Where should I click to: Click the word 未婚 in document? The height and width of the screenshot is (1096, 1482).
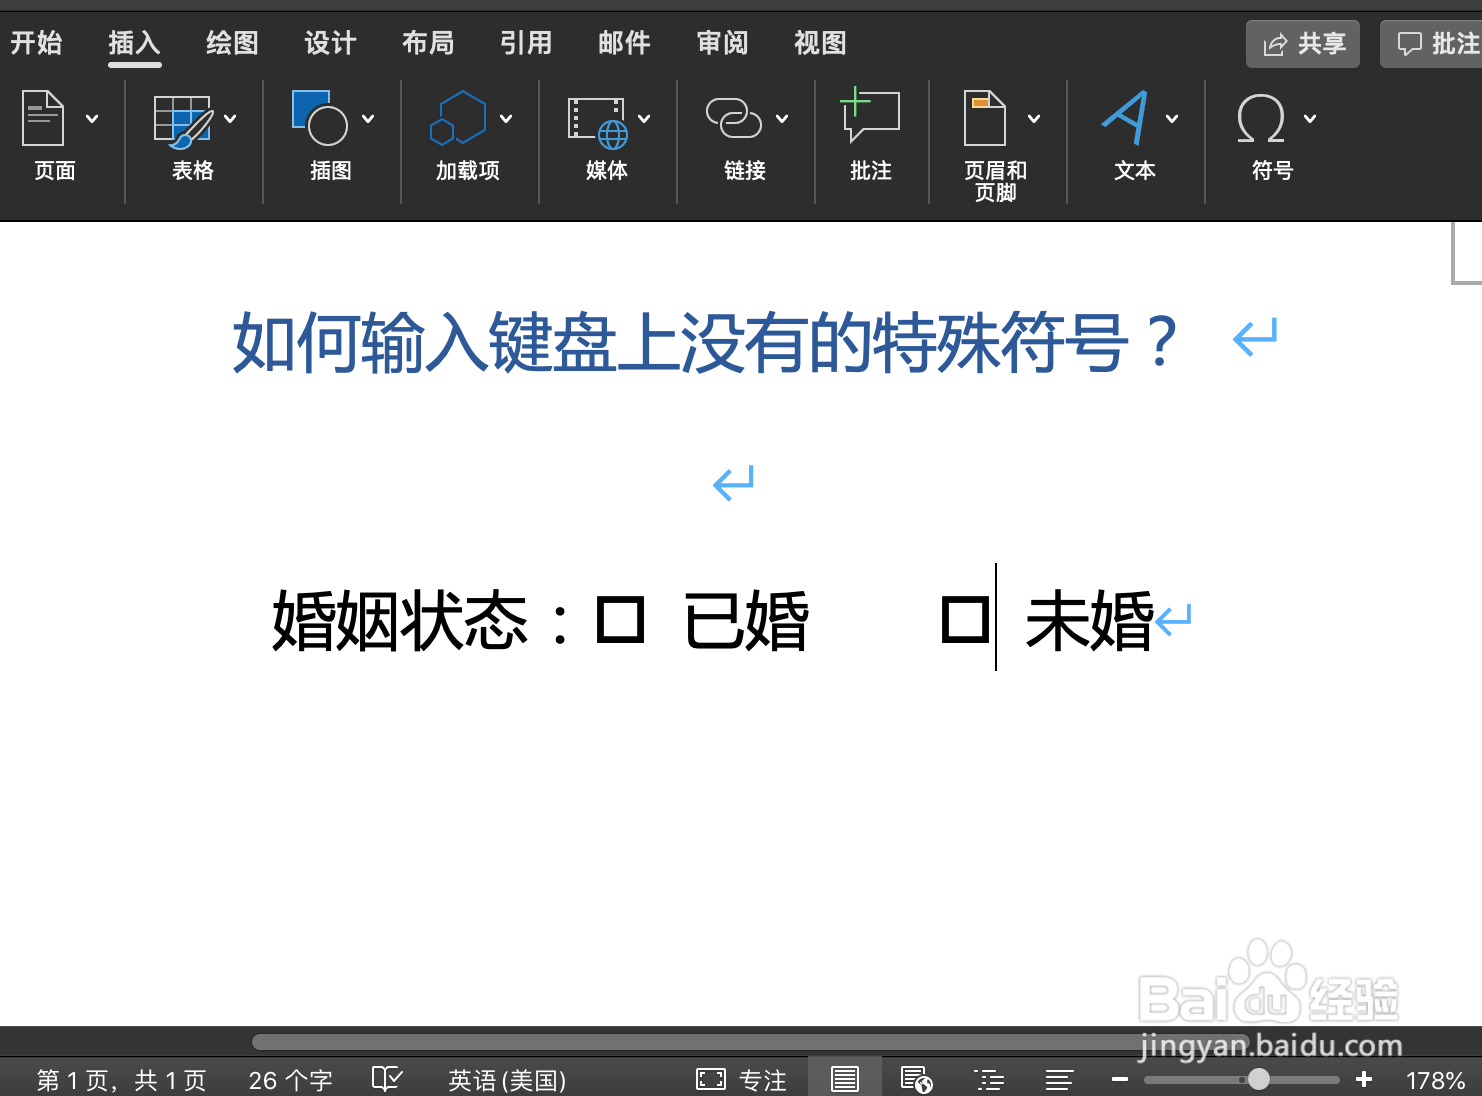(1090, 621)
